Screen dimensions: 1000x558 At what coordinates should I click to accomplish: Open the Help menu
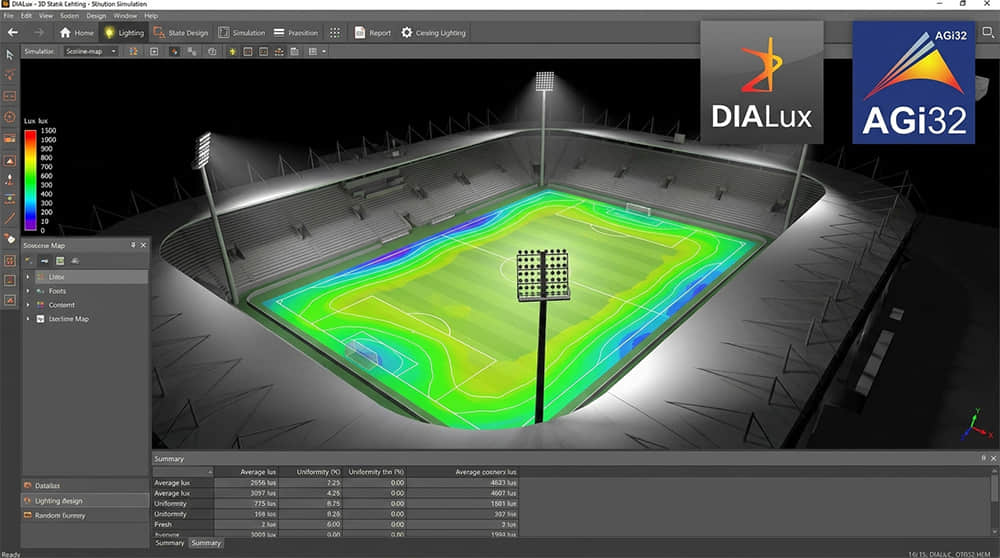click(151, 15)
